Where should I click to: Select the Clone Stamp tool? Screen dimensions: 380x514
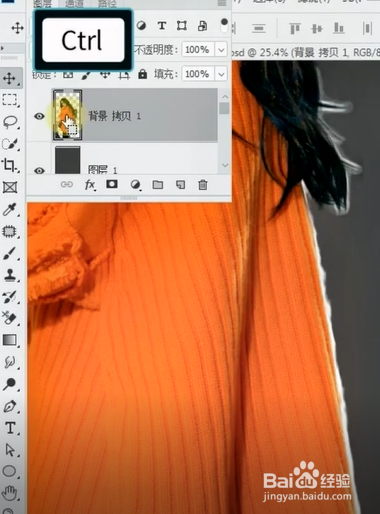(x=9, y=275)
